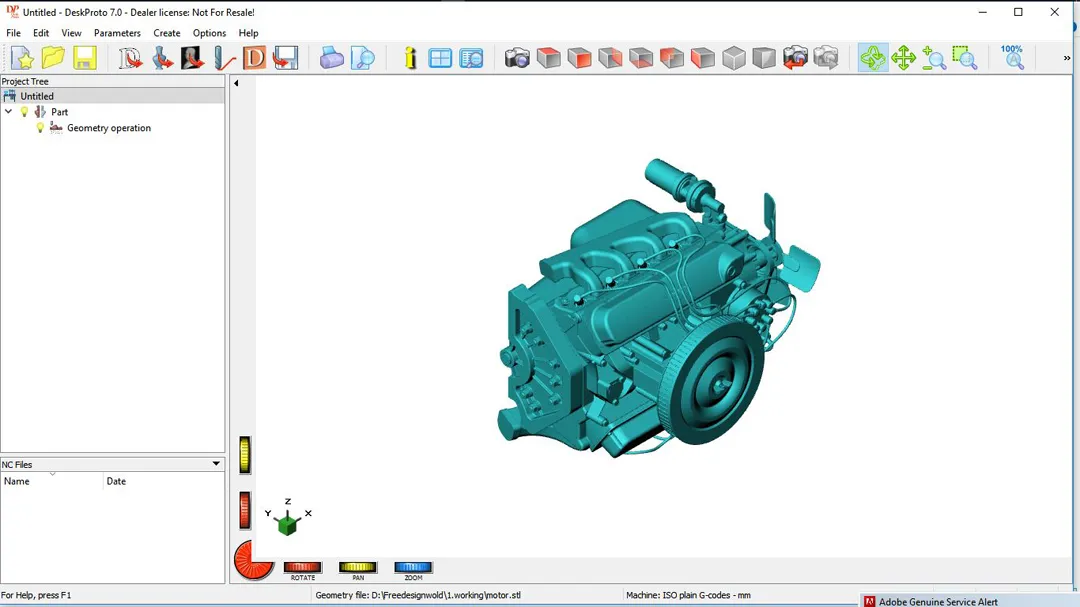Click the teal engine model in viewport
The width and height of the screenshot is (1080, 607).
pyautogui.click(x=658, y=310)
